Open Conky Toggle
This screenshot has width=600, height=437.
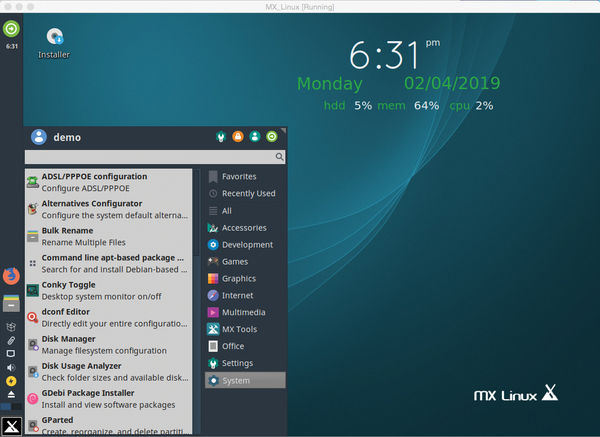coord(109,291)
